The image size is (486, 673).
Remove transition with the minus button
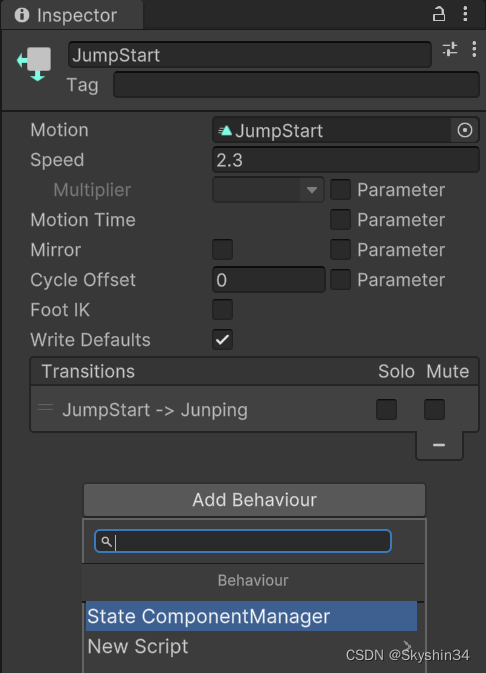(x=439, y=445)
